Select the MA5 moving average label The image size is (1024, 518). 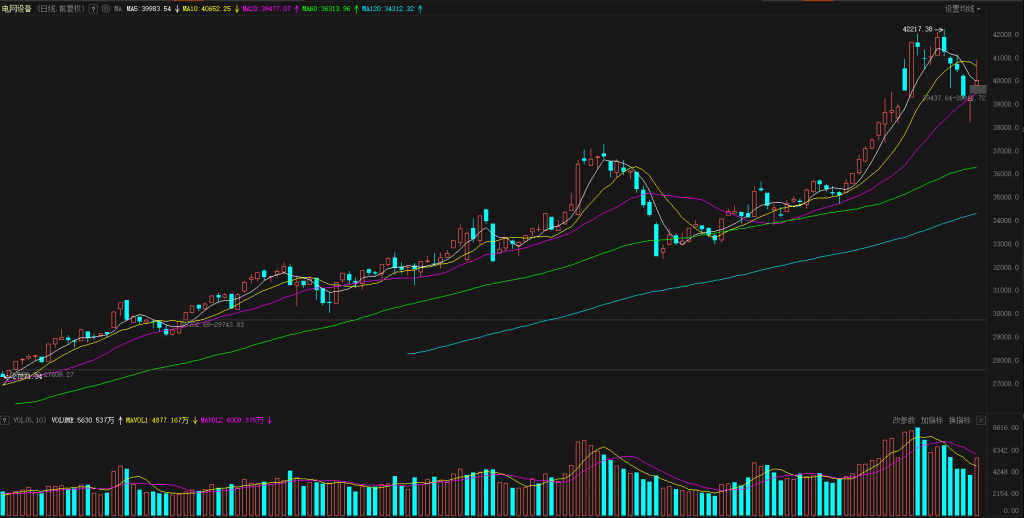148,9
